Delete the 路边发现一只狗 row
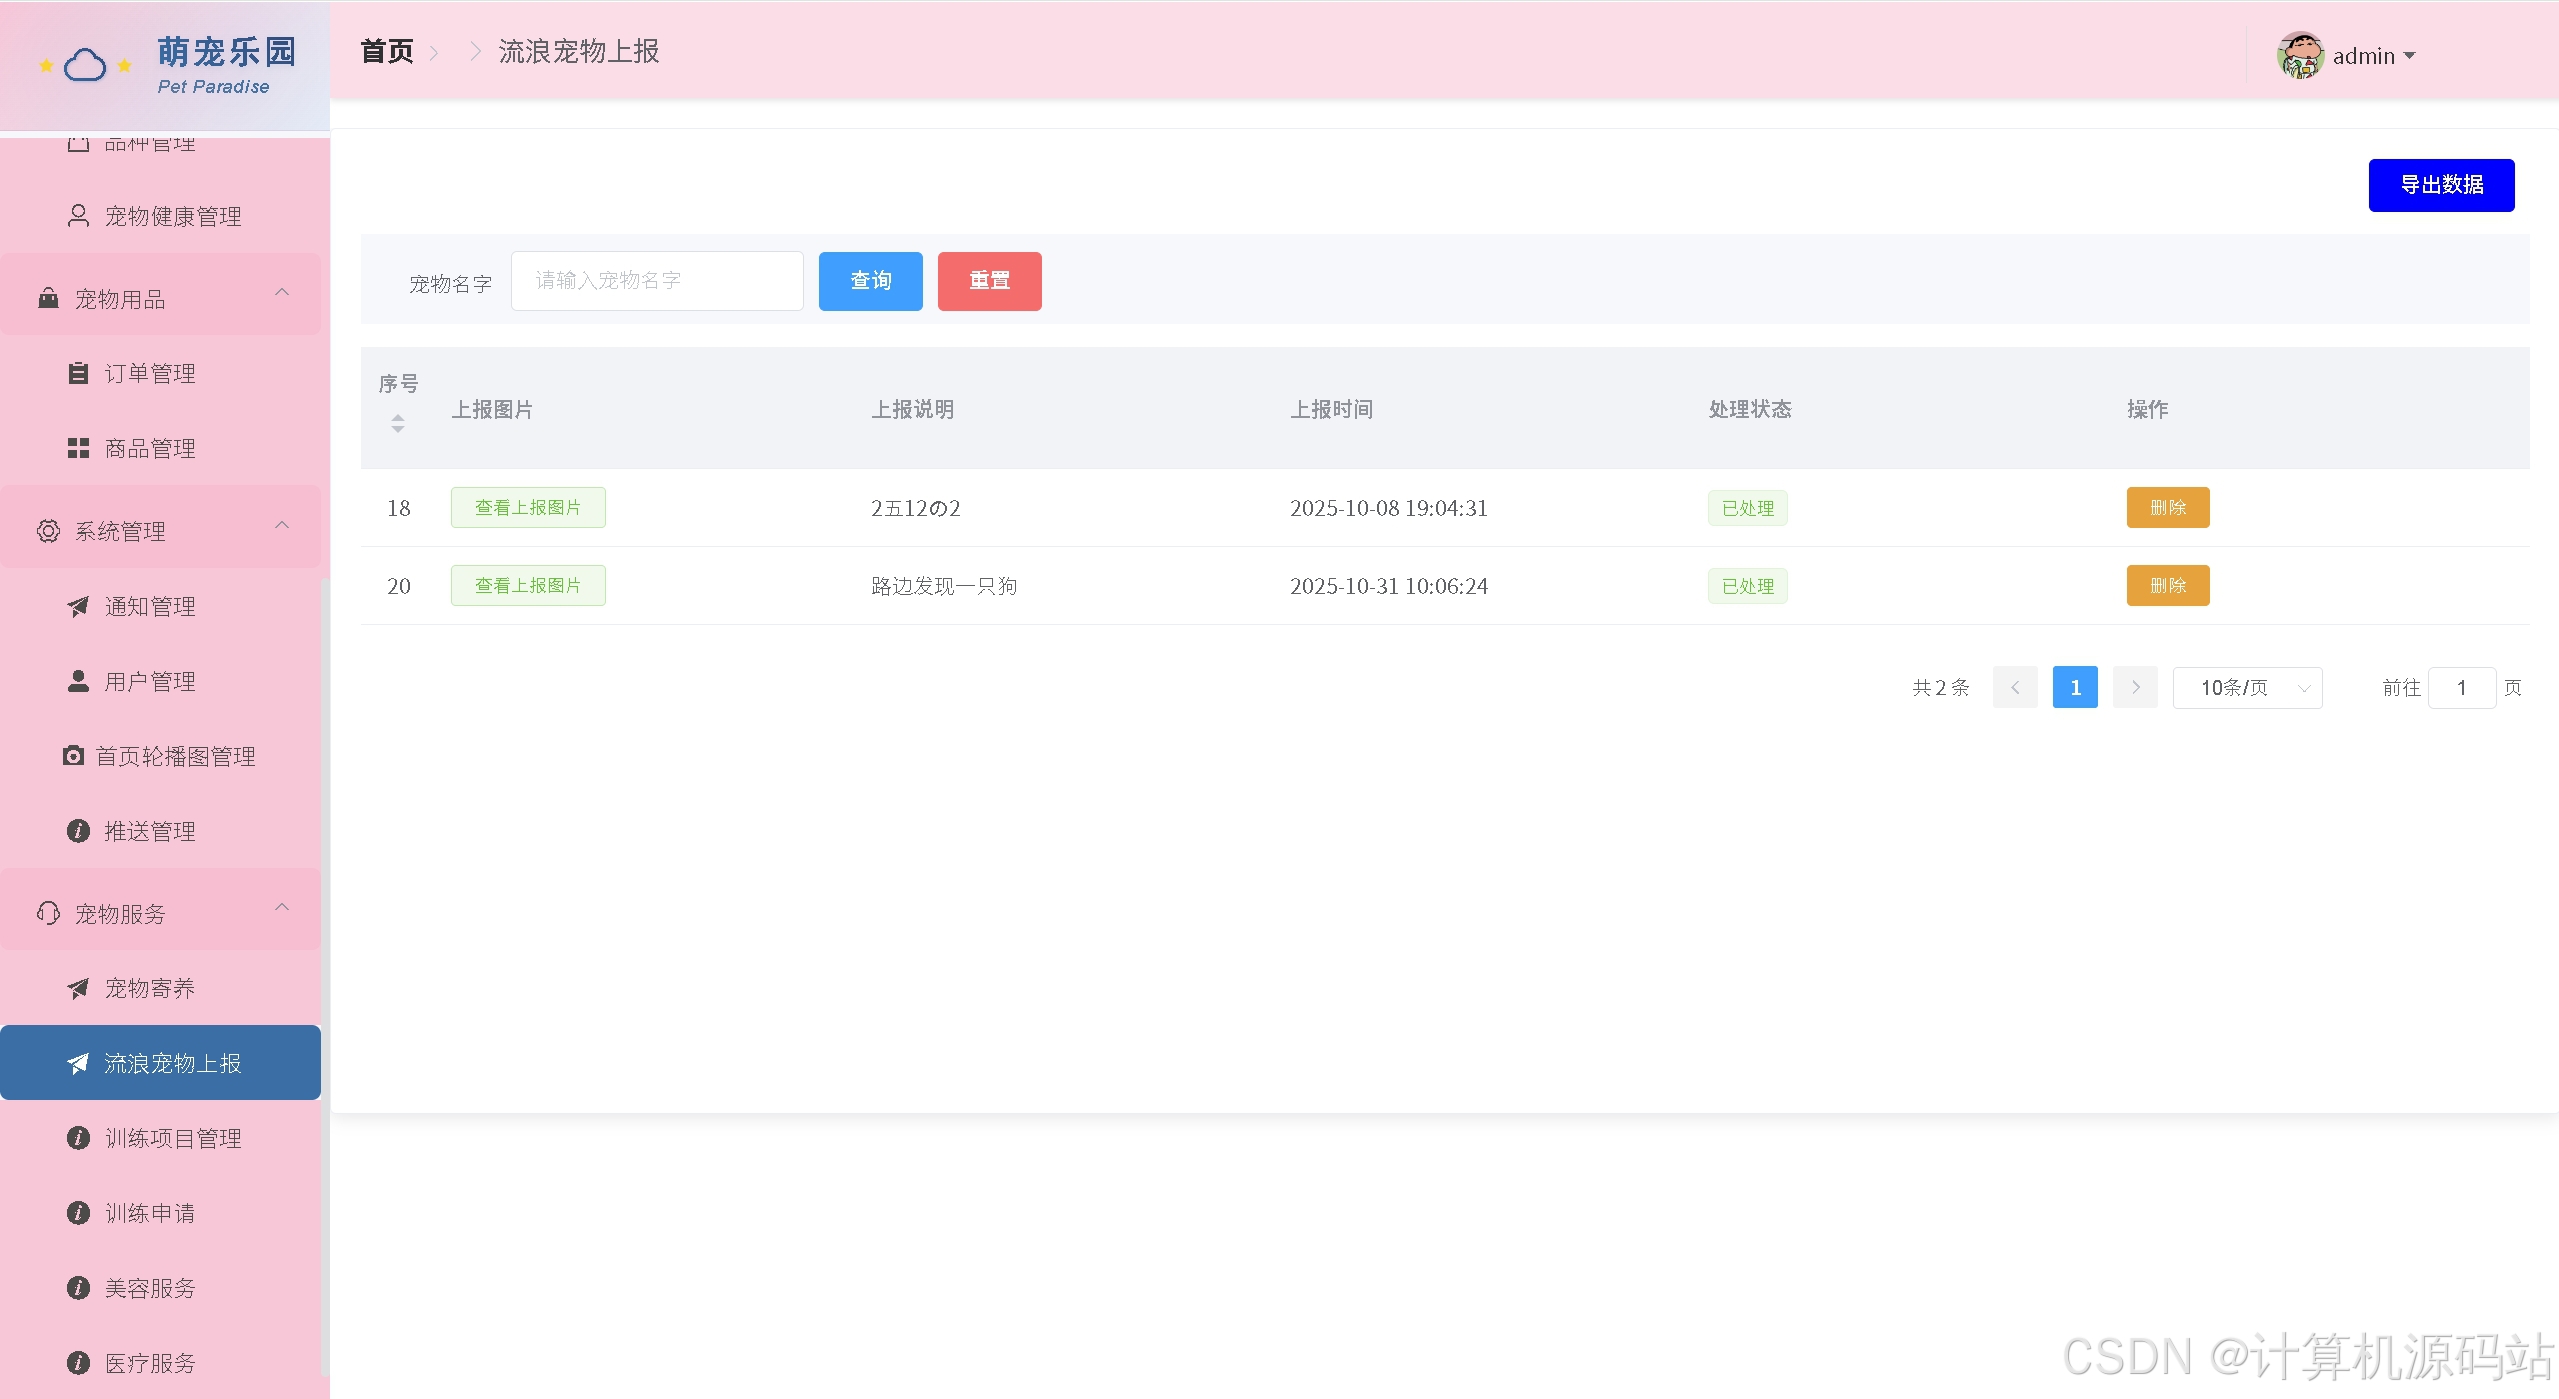This screenshot has width=2559, height=1399. coord(2167,585)
